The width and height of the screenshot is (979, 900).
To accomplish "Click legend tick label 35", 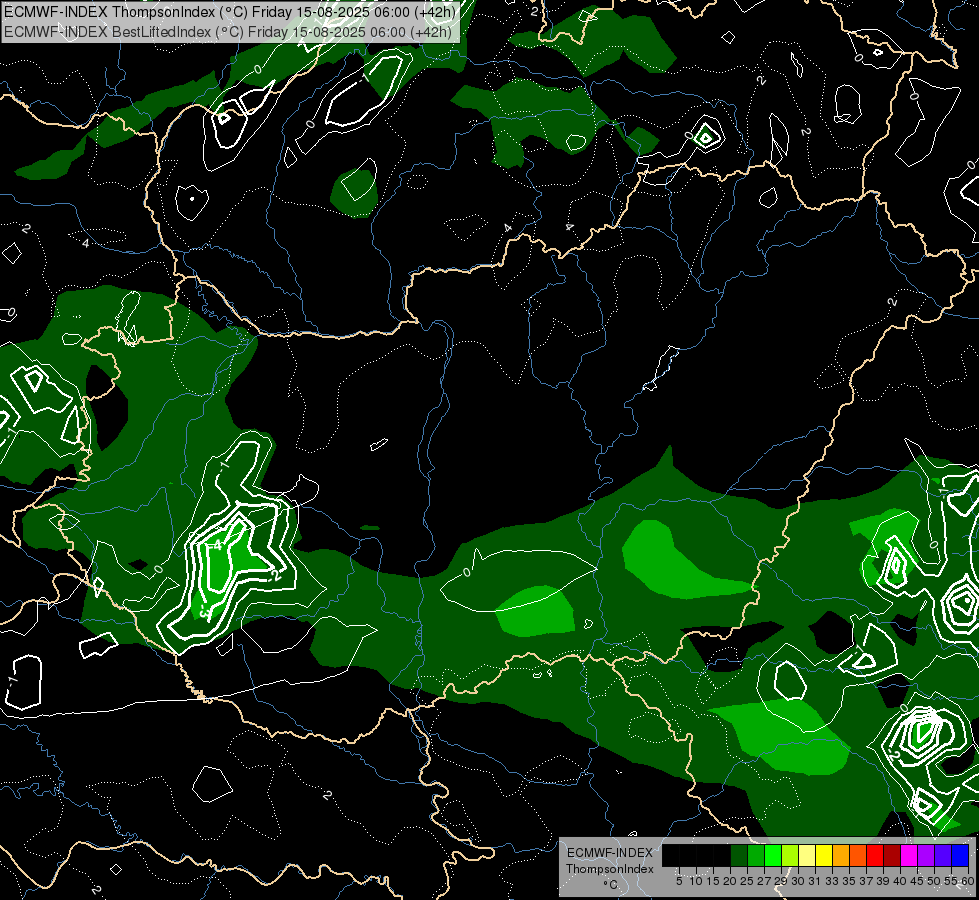I will (x=849, y=881).
